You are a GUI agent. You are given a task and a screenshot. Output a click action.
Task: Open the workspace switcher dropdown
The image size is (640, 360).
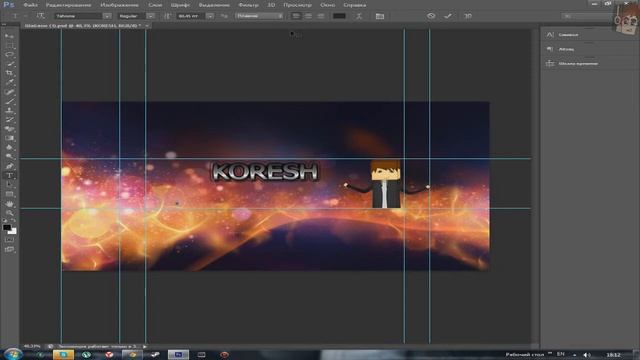point(587,16)
